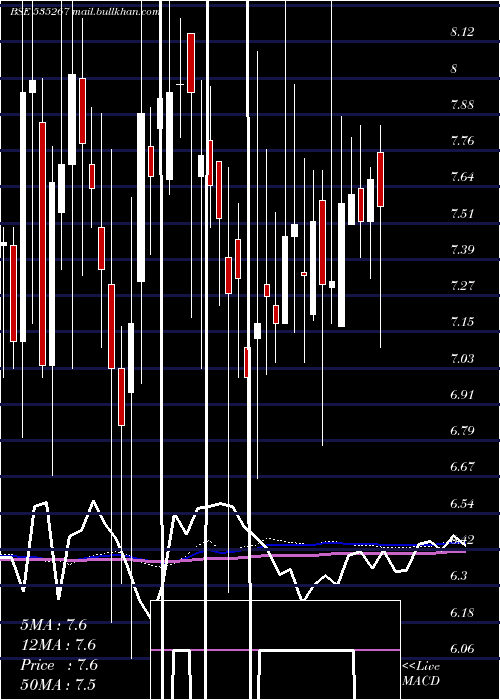This screenshot has height=700, width=500.
Task: Select the 50MA : 7.5 readout
Action: [58, 685]
